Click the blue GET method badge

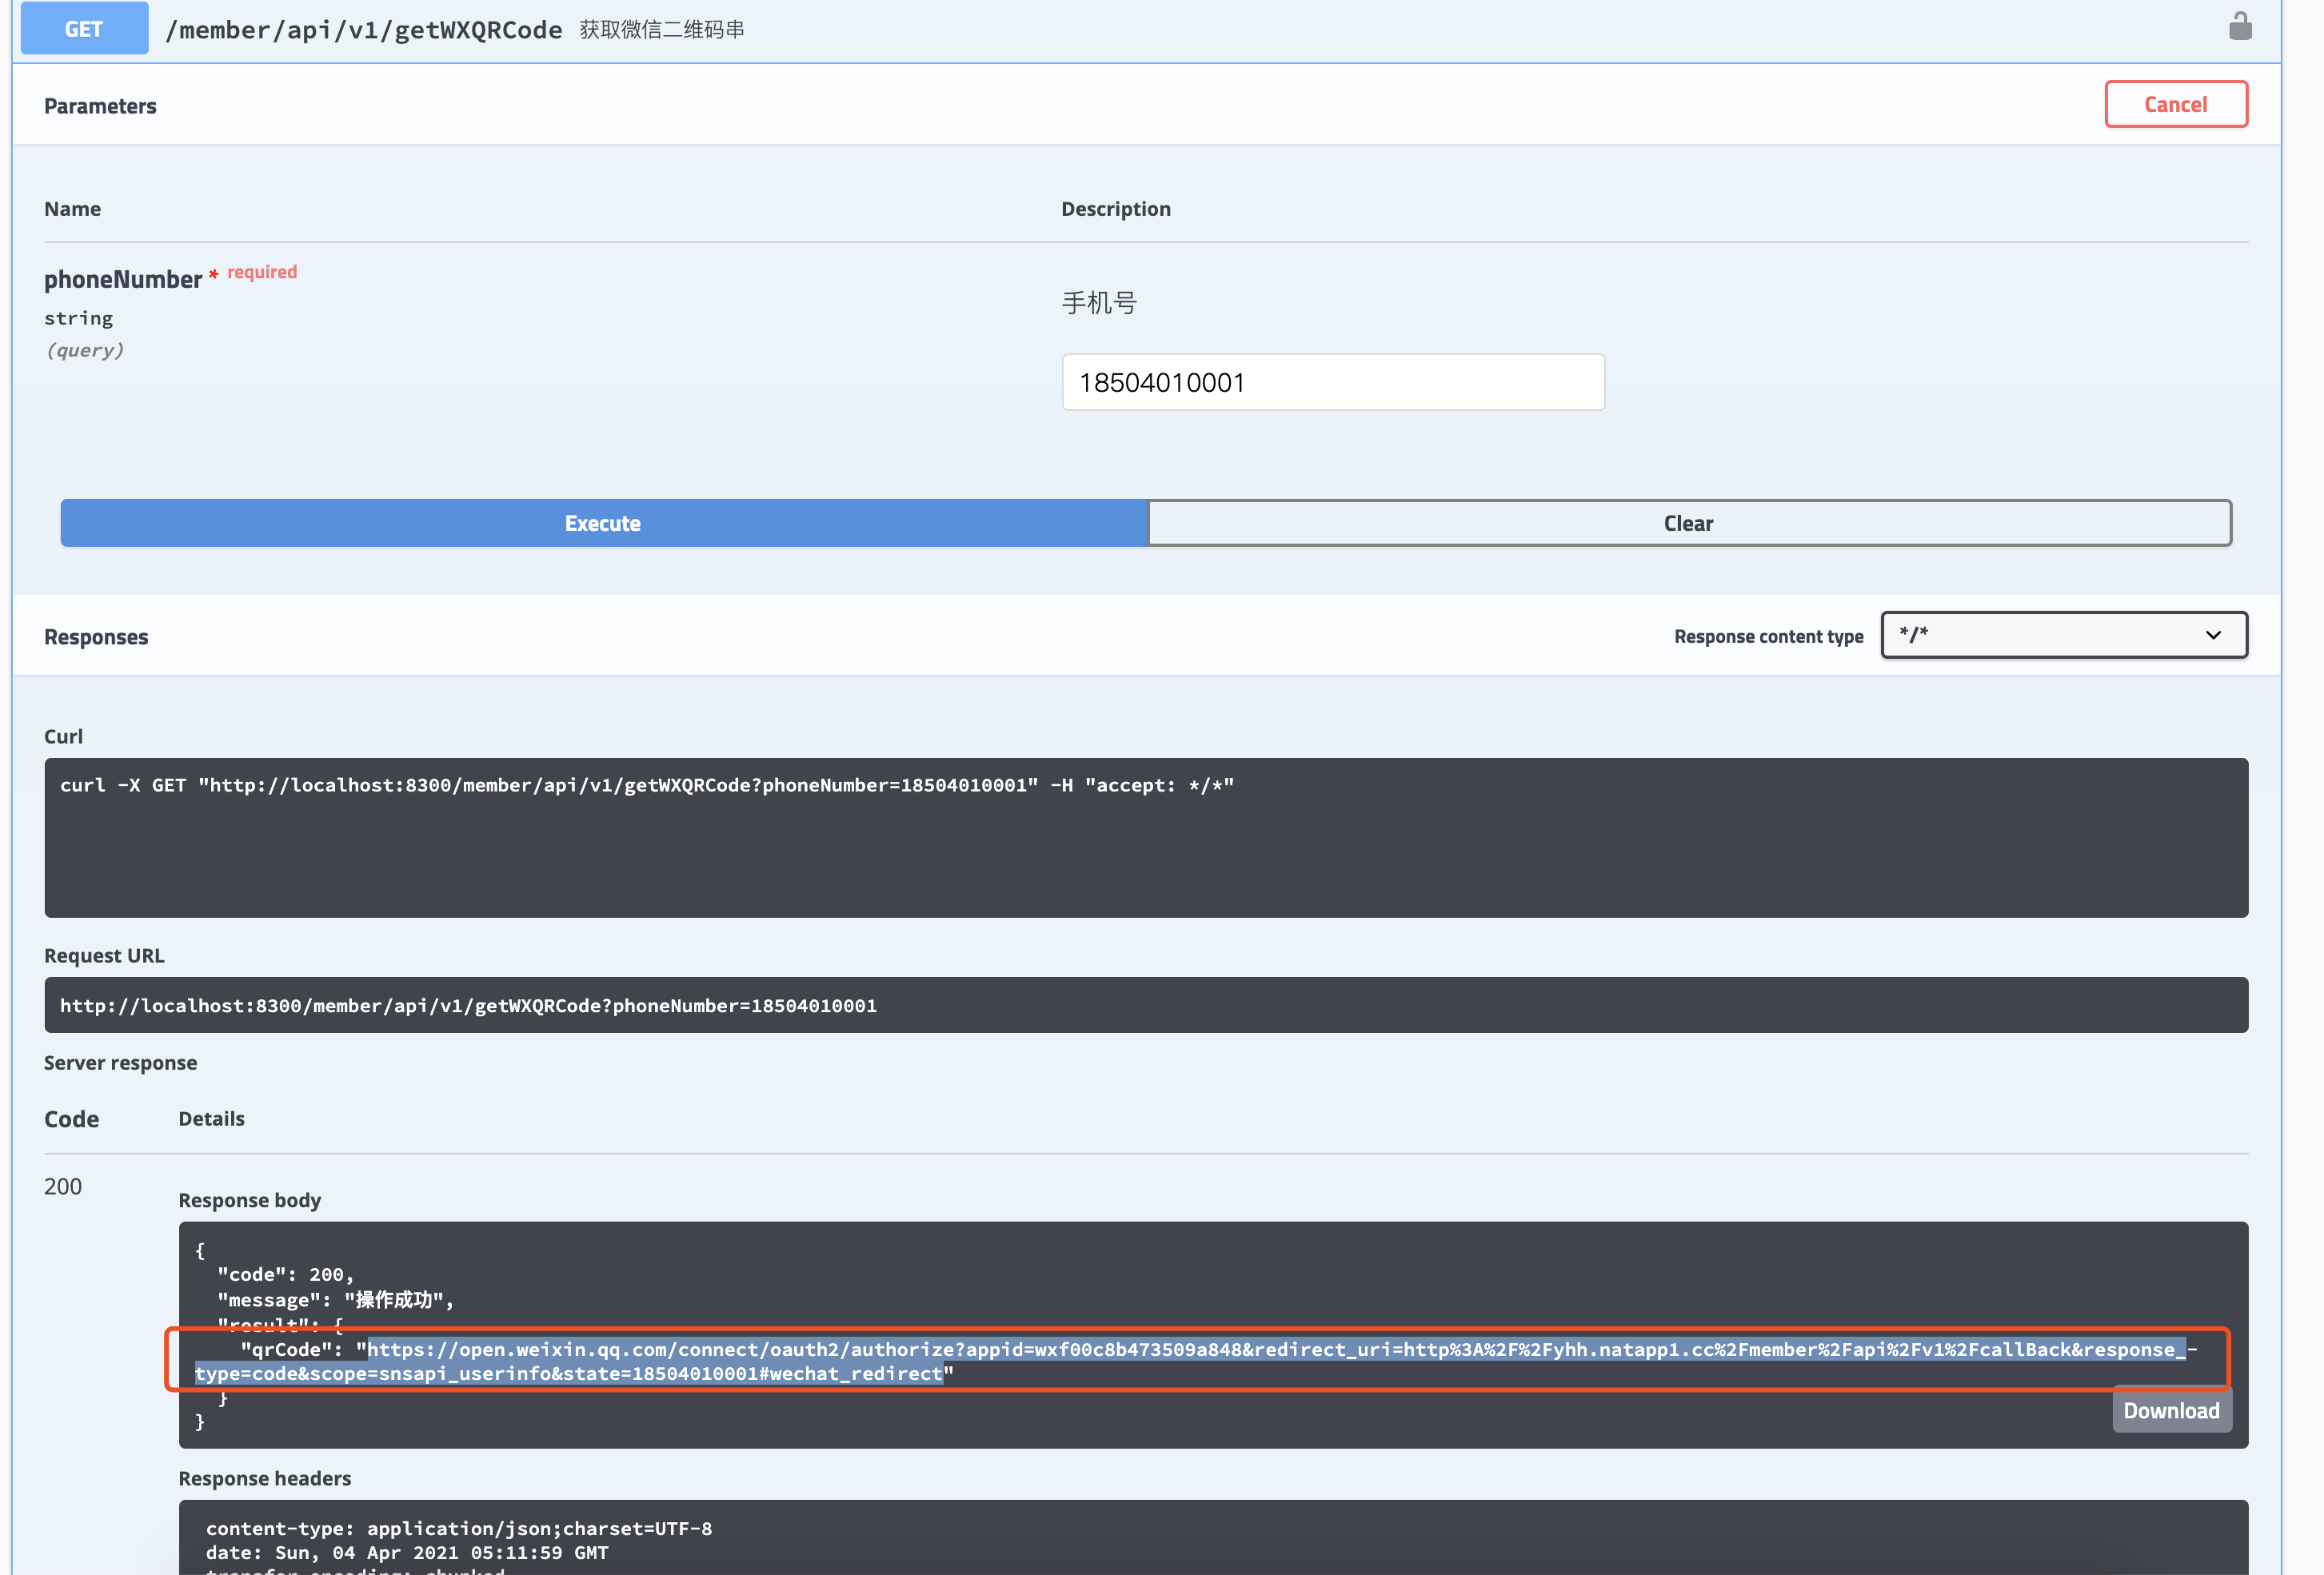84,29
